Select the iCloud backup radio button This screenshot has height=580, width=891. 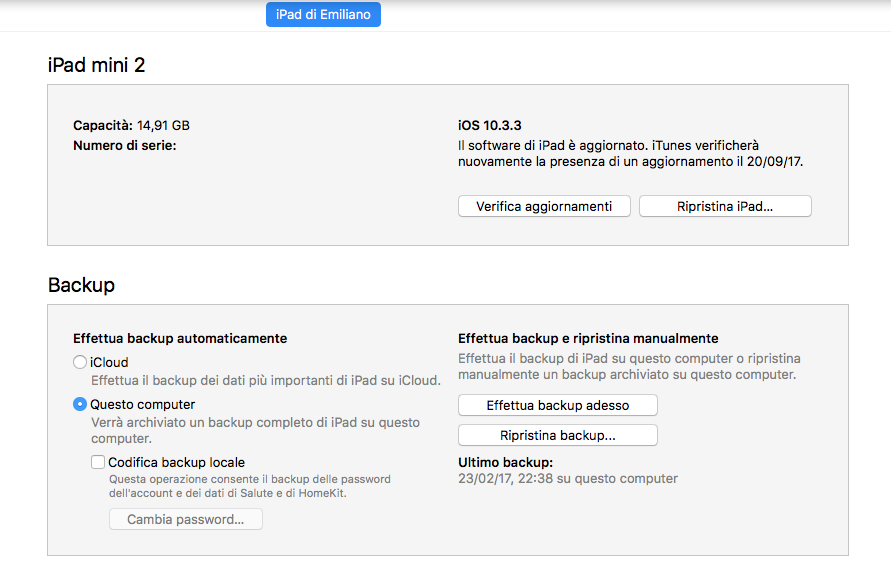tap(80, 363)
